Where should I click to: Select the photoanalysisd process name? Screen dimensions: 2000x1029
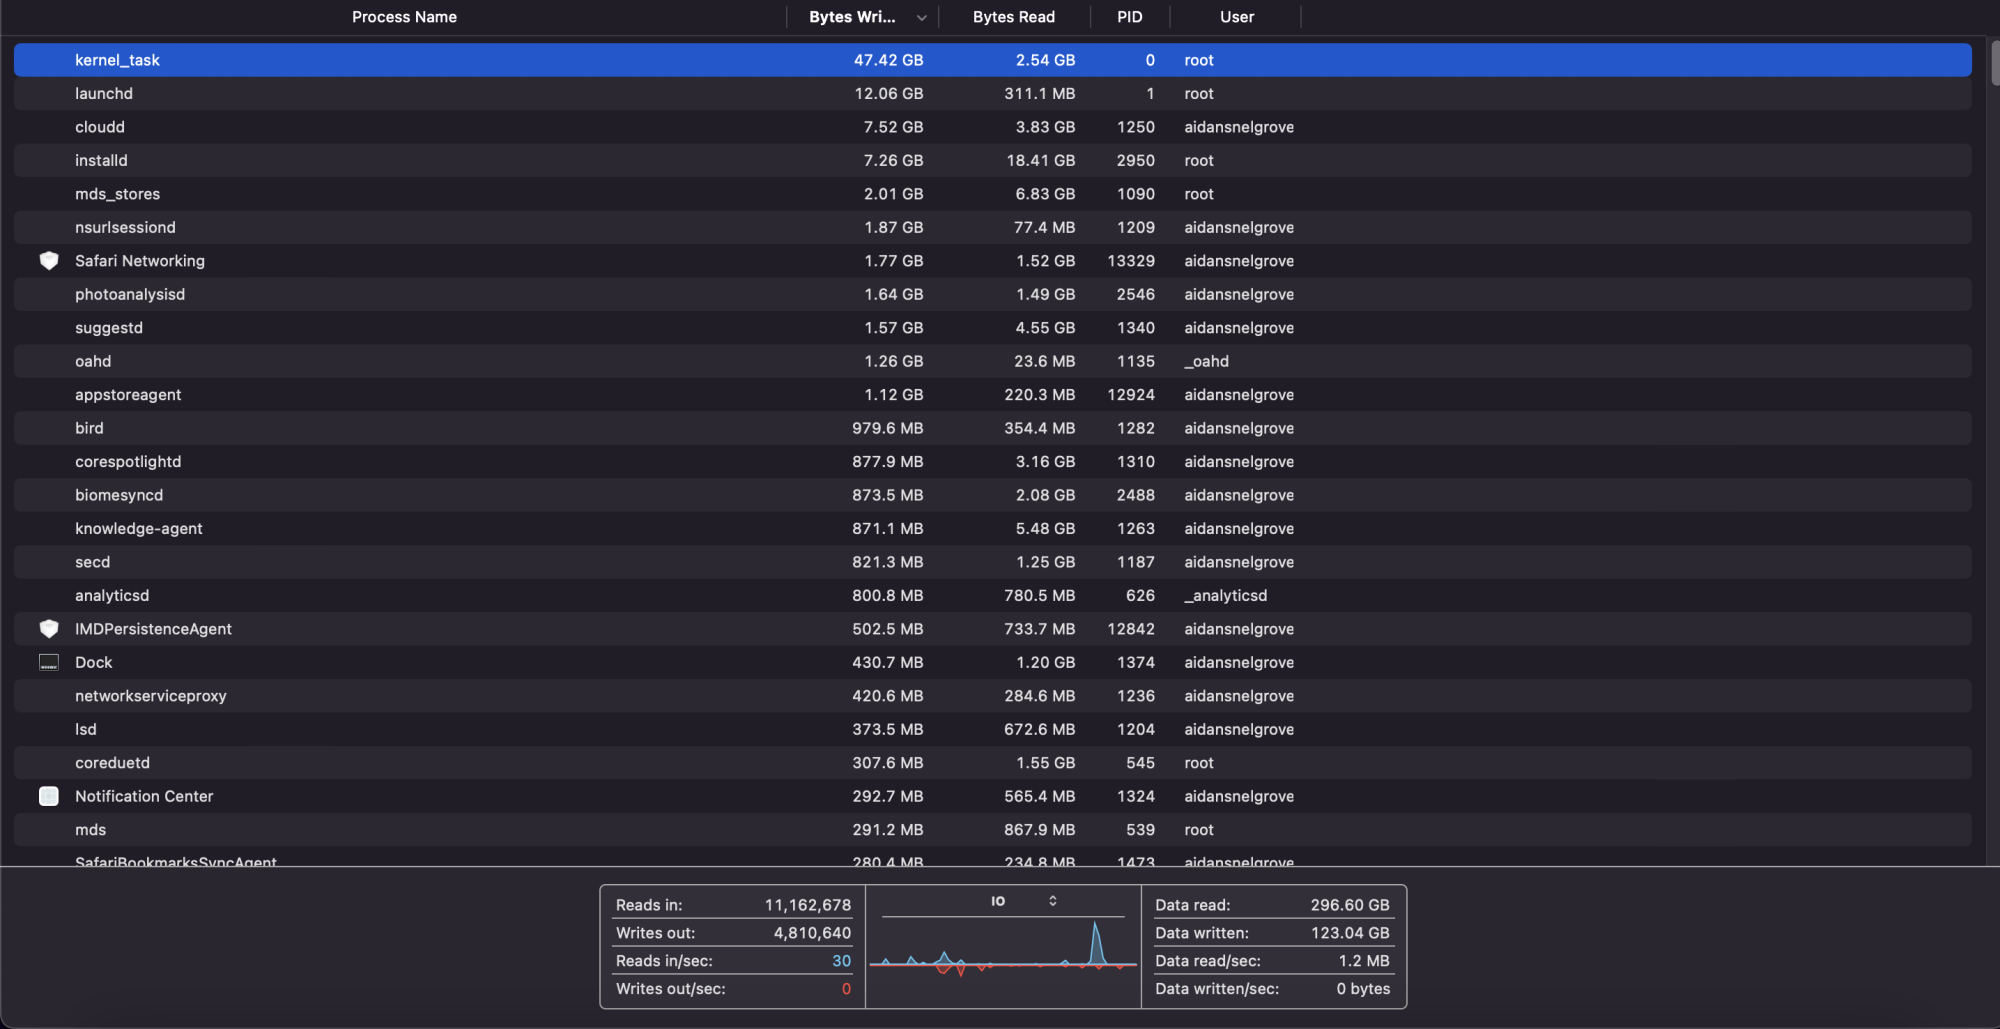click(x=130, y=295)
